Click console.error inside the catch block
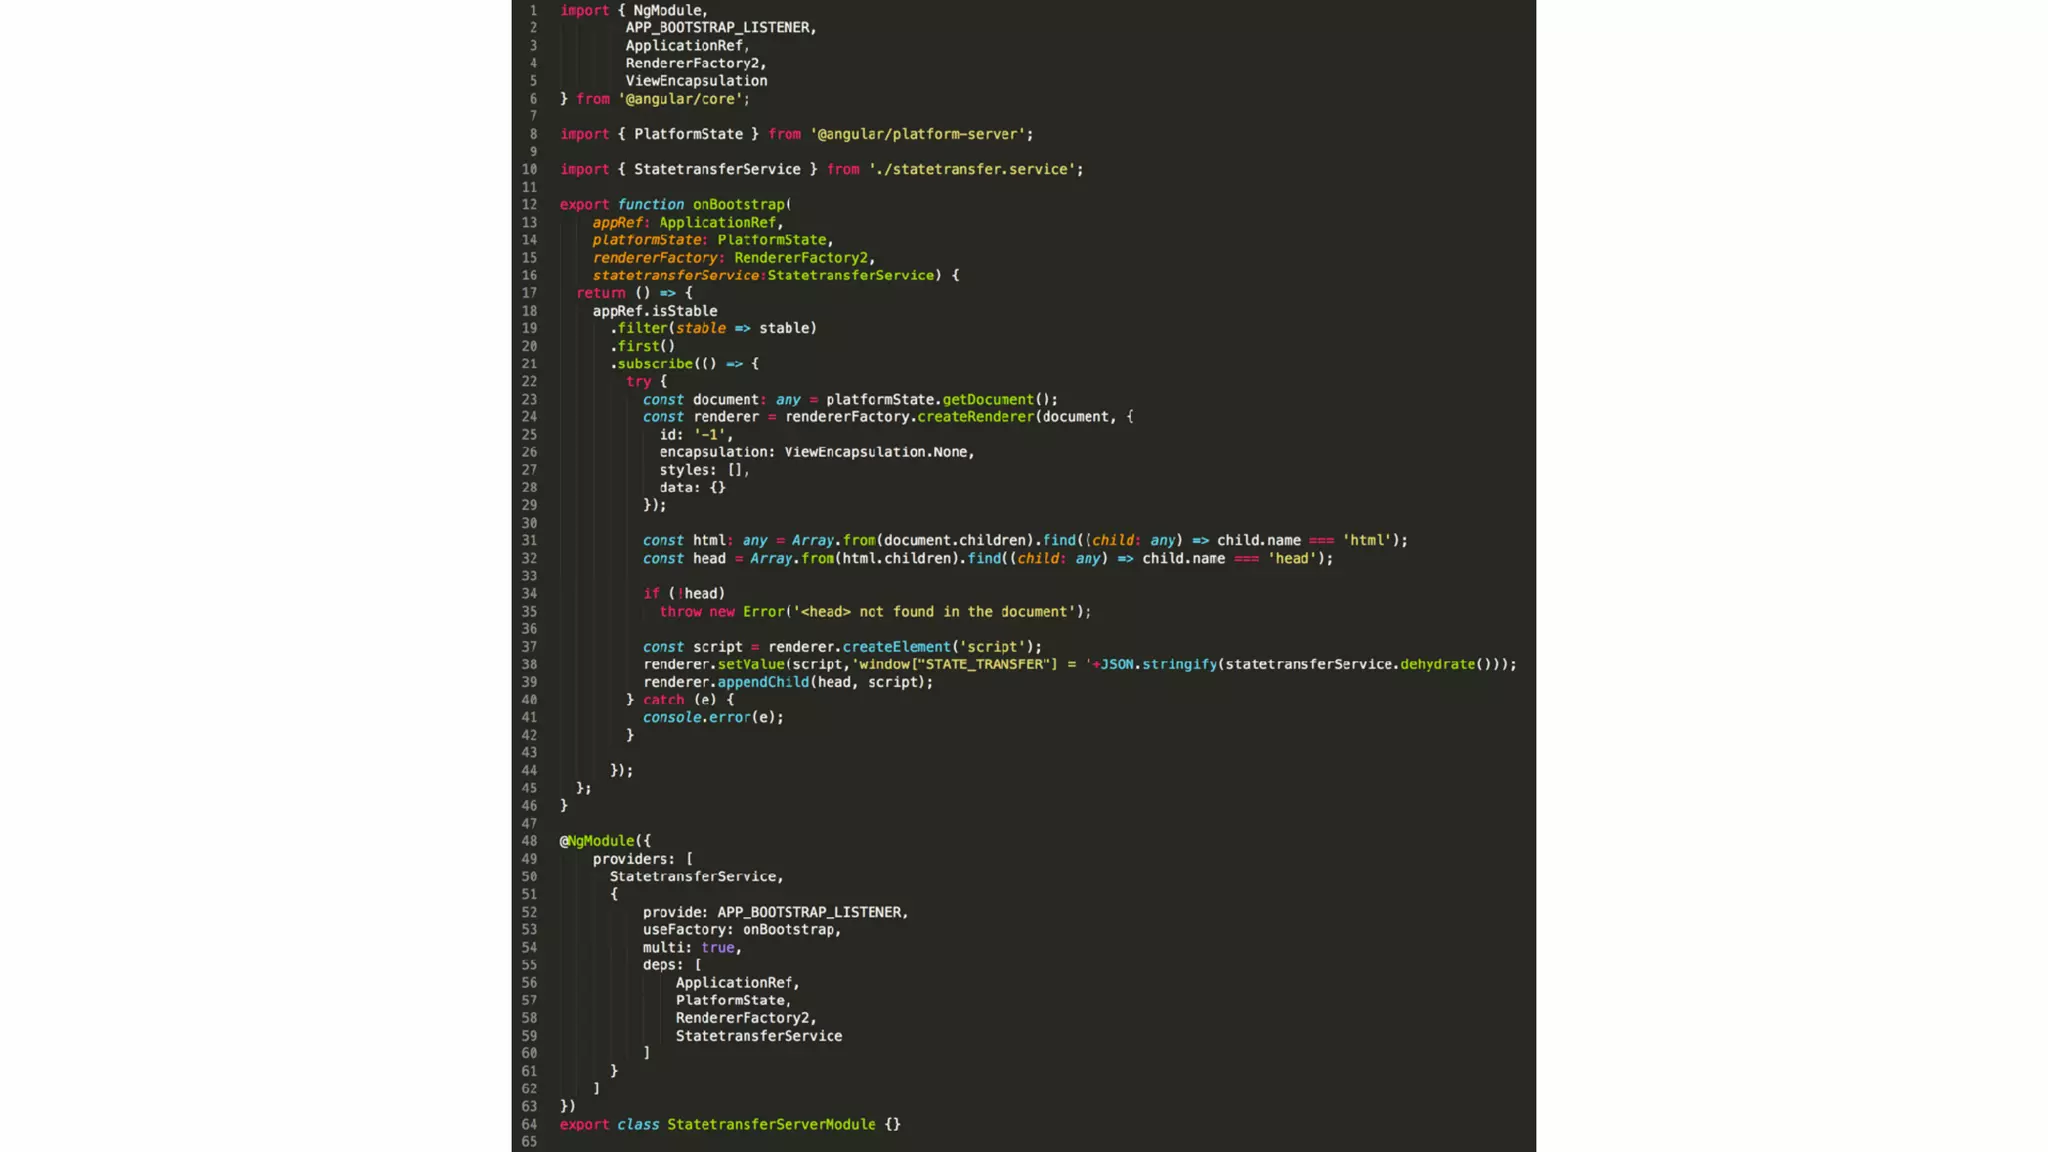 (696, 717)
